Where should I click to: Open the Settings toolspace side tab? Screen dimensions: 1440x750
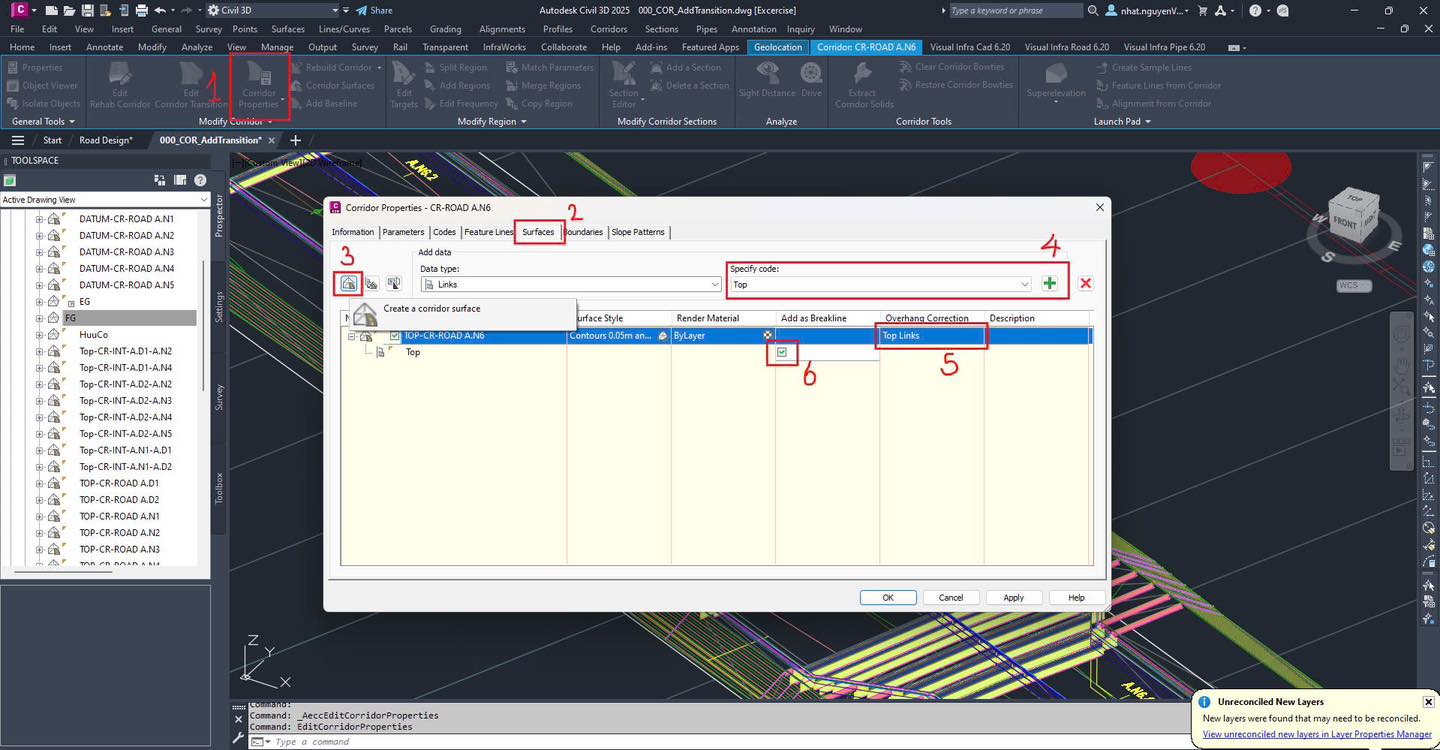(220, 306)
